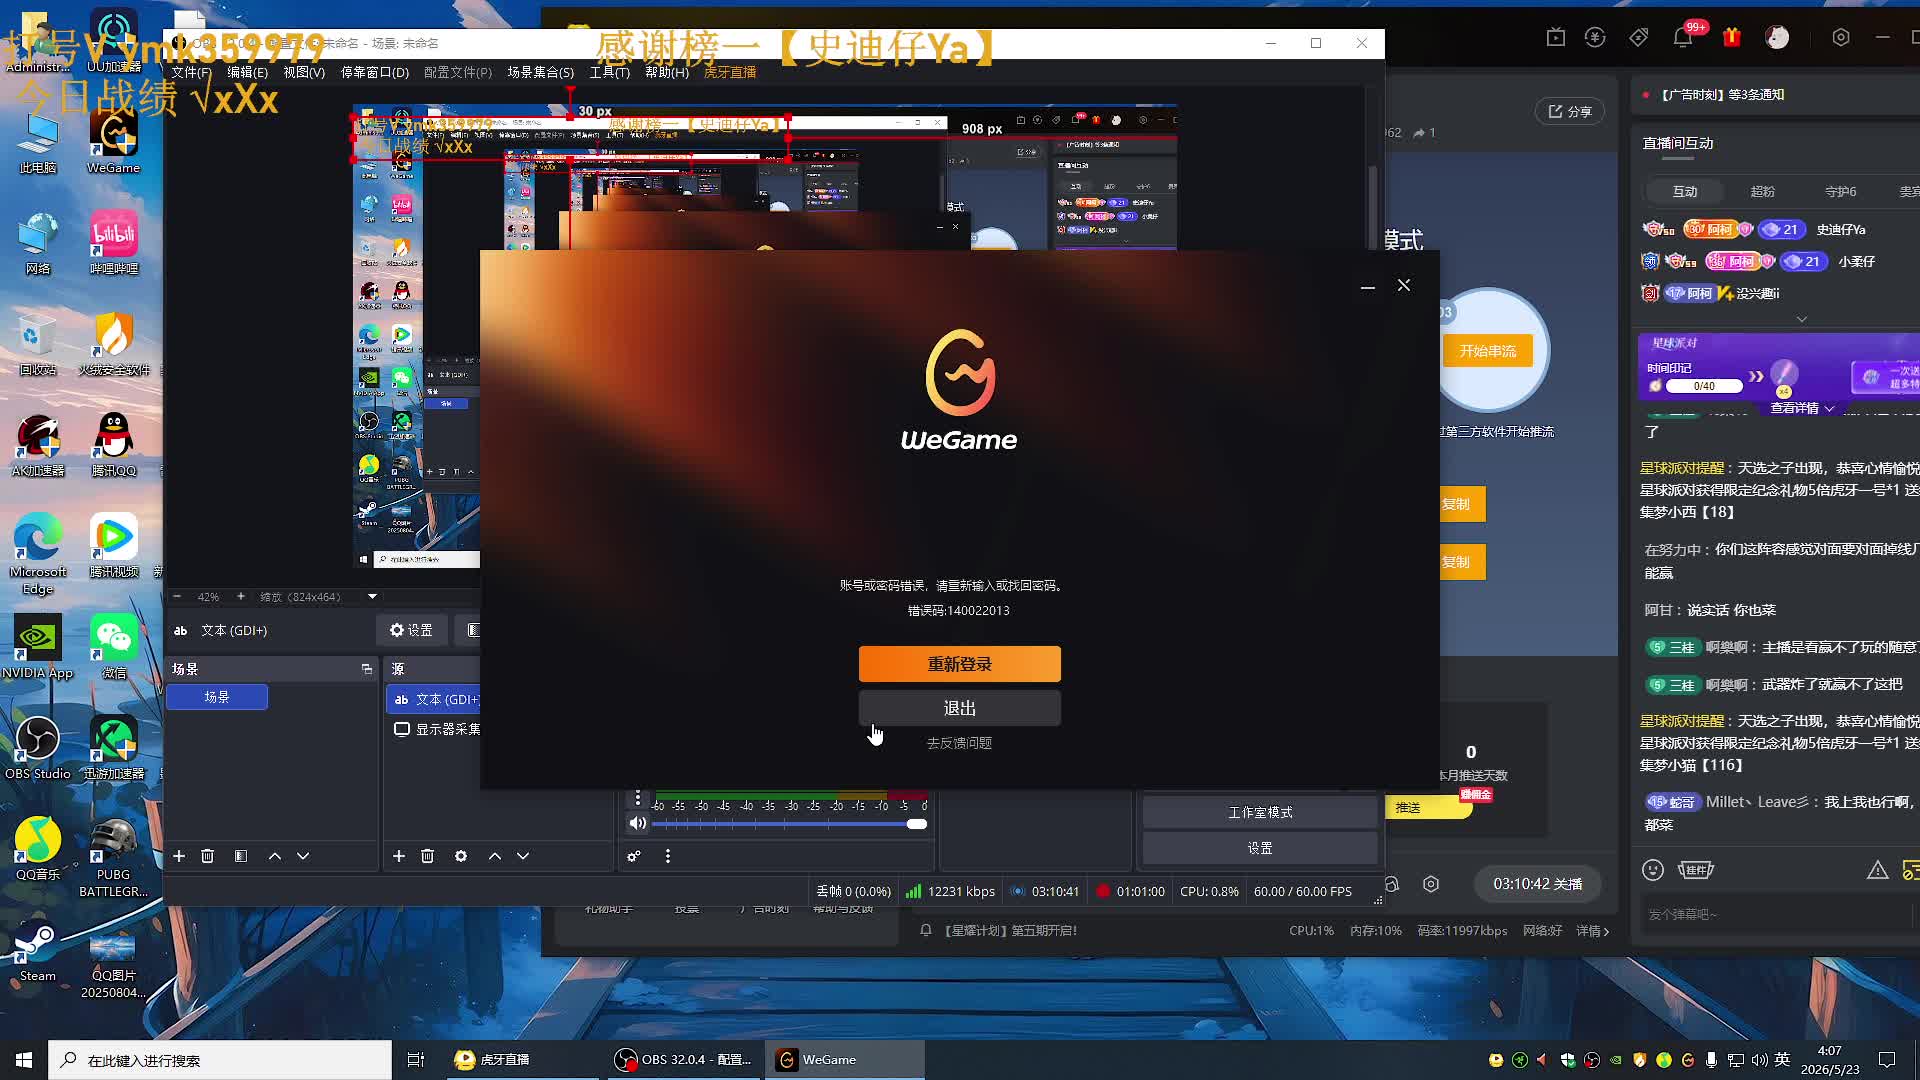Delete the selected source with trash icon

(x=428, y=856)
